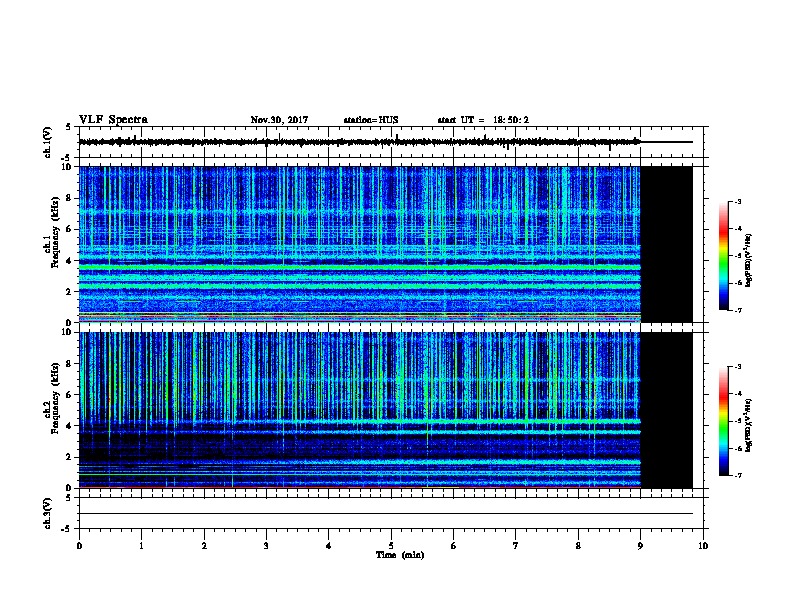
Task: Click time axis tick label "3"
Action: click(266, 546)
